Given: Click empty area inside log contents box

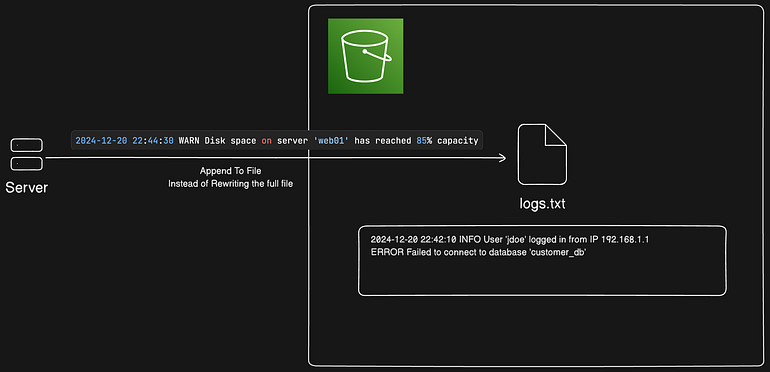Looking at the screenshot, I should (542, 277).
